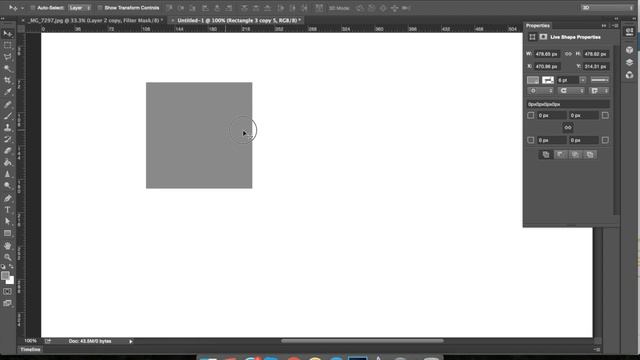The image size is (640, 360).
Task: Open stroke width dropdown arrow
Action: point(582,80)
